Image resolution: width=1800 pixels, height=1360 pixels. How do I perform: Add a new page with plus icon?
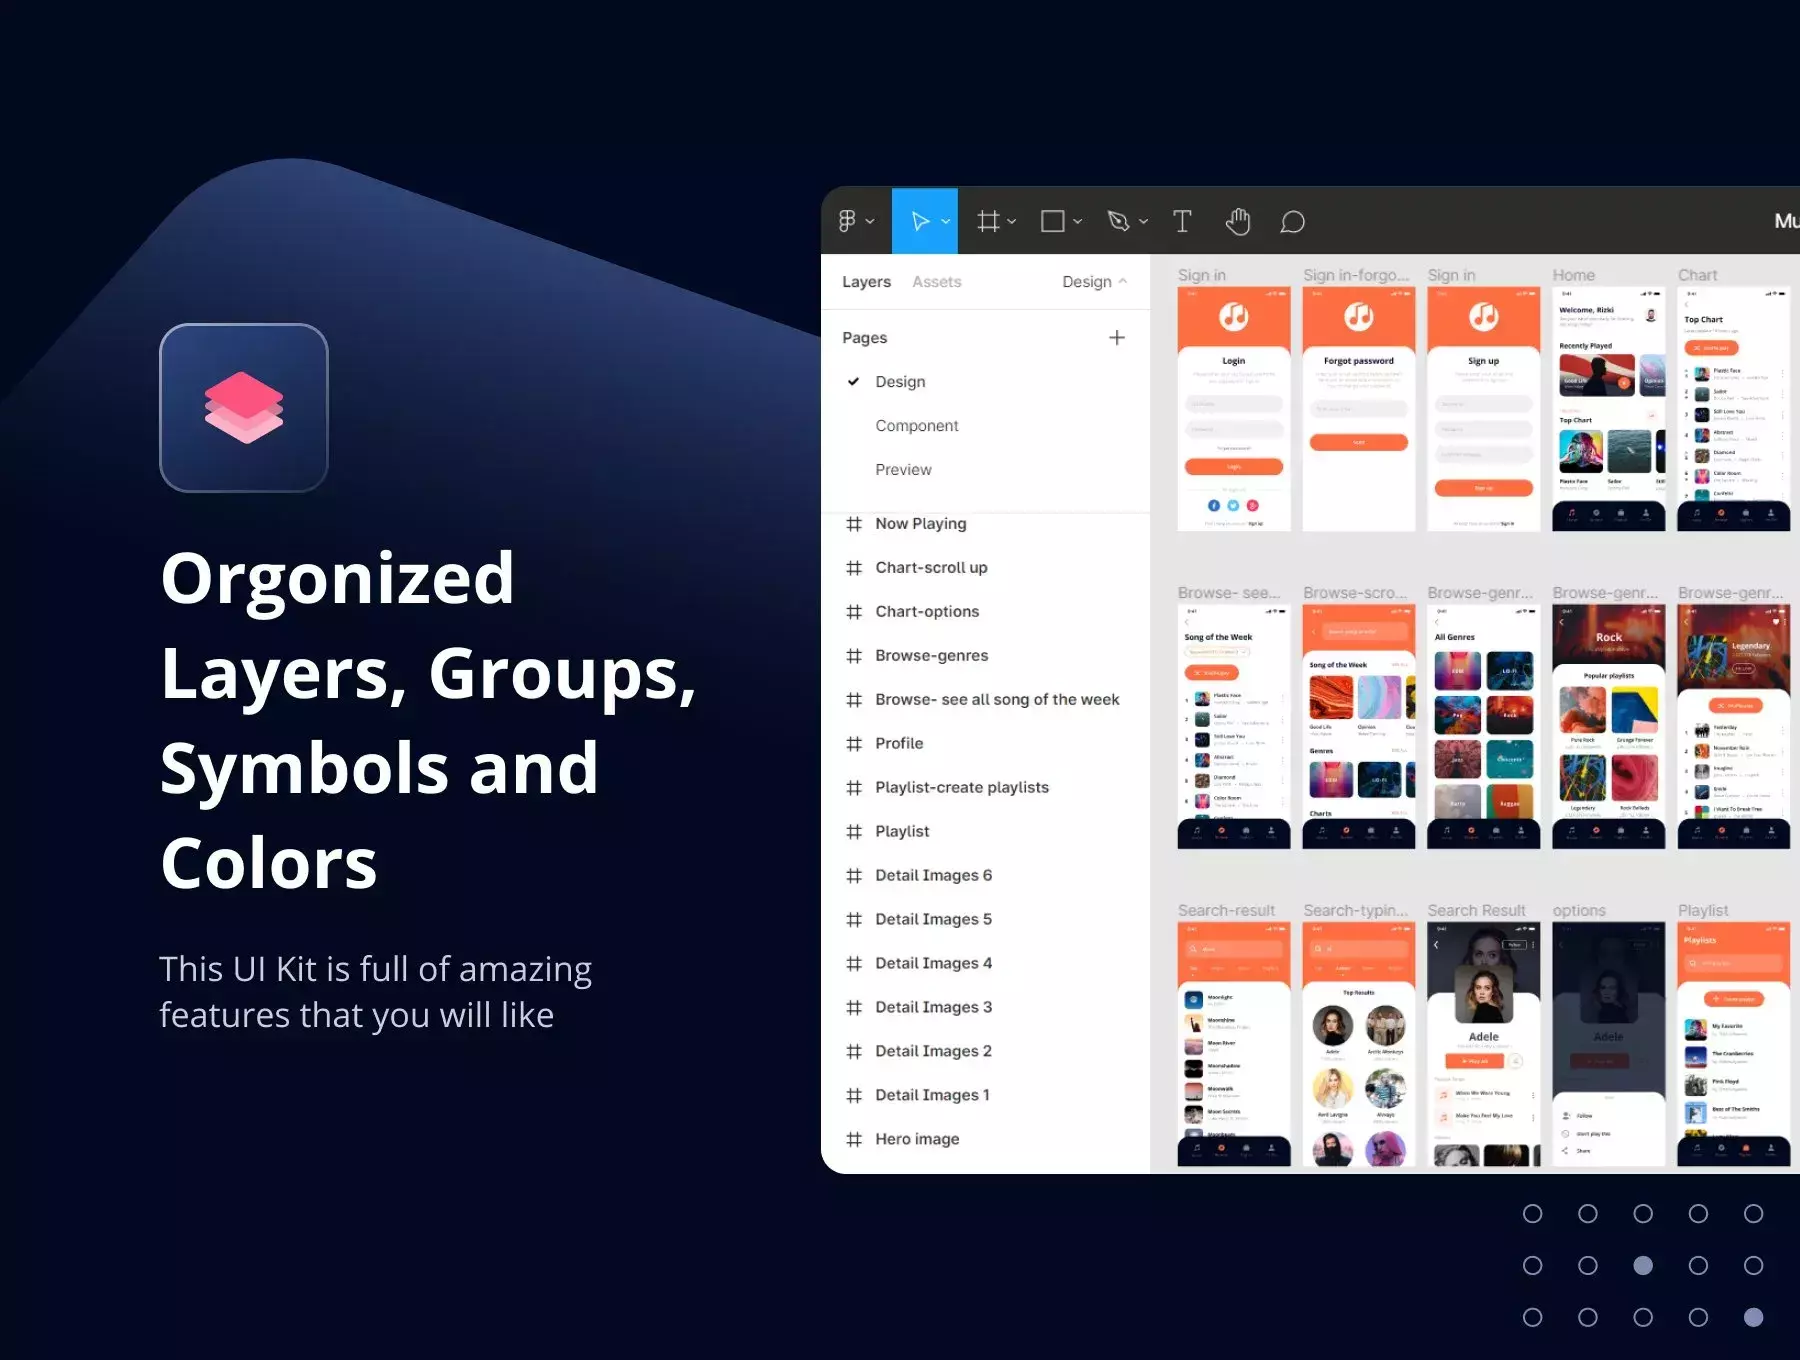click(1117, 338)
